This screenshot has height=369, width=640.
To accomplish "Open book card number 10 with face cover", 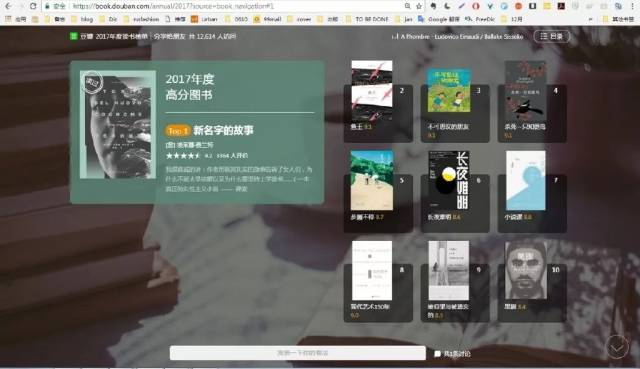I will 532,281.
